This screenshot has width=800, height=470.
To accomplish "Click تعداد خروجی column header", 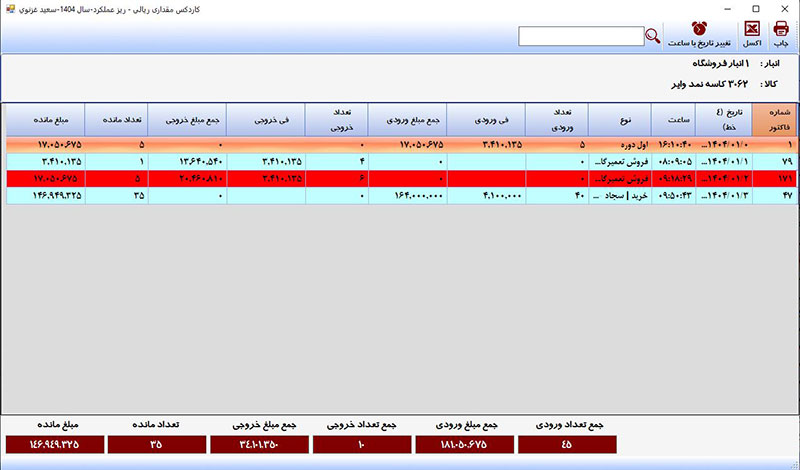I will pyautogui.click(x=336, y=119).
